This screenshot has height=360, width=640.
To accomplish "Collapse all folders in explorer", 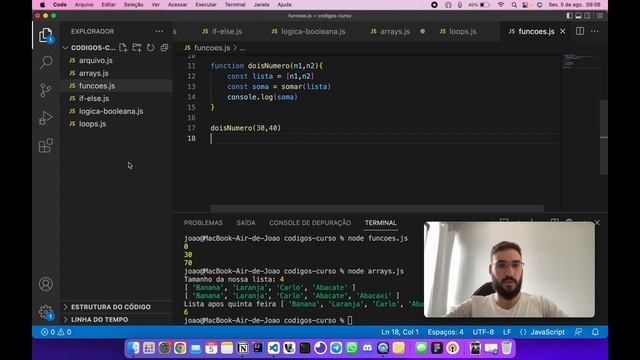I will point(164,48).
